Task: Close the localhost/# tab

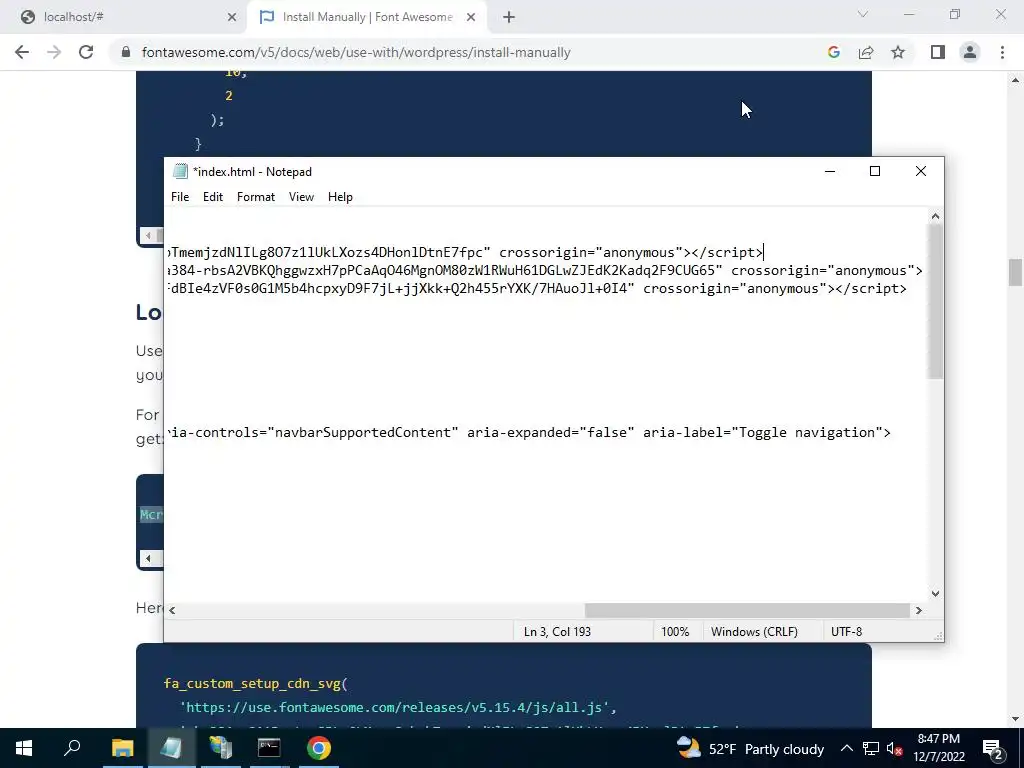Action: (232, 17)
